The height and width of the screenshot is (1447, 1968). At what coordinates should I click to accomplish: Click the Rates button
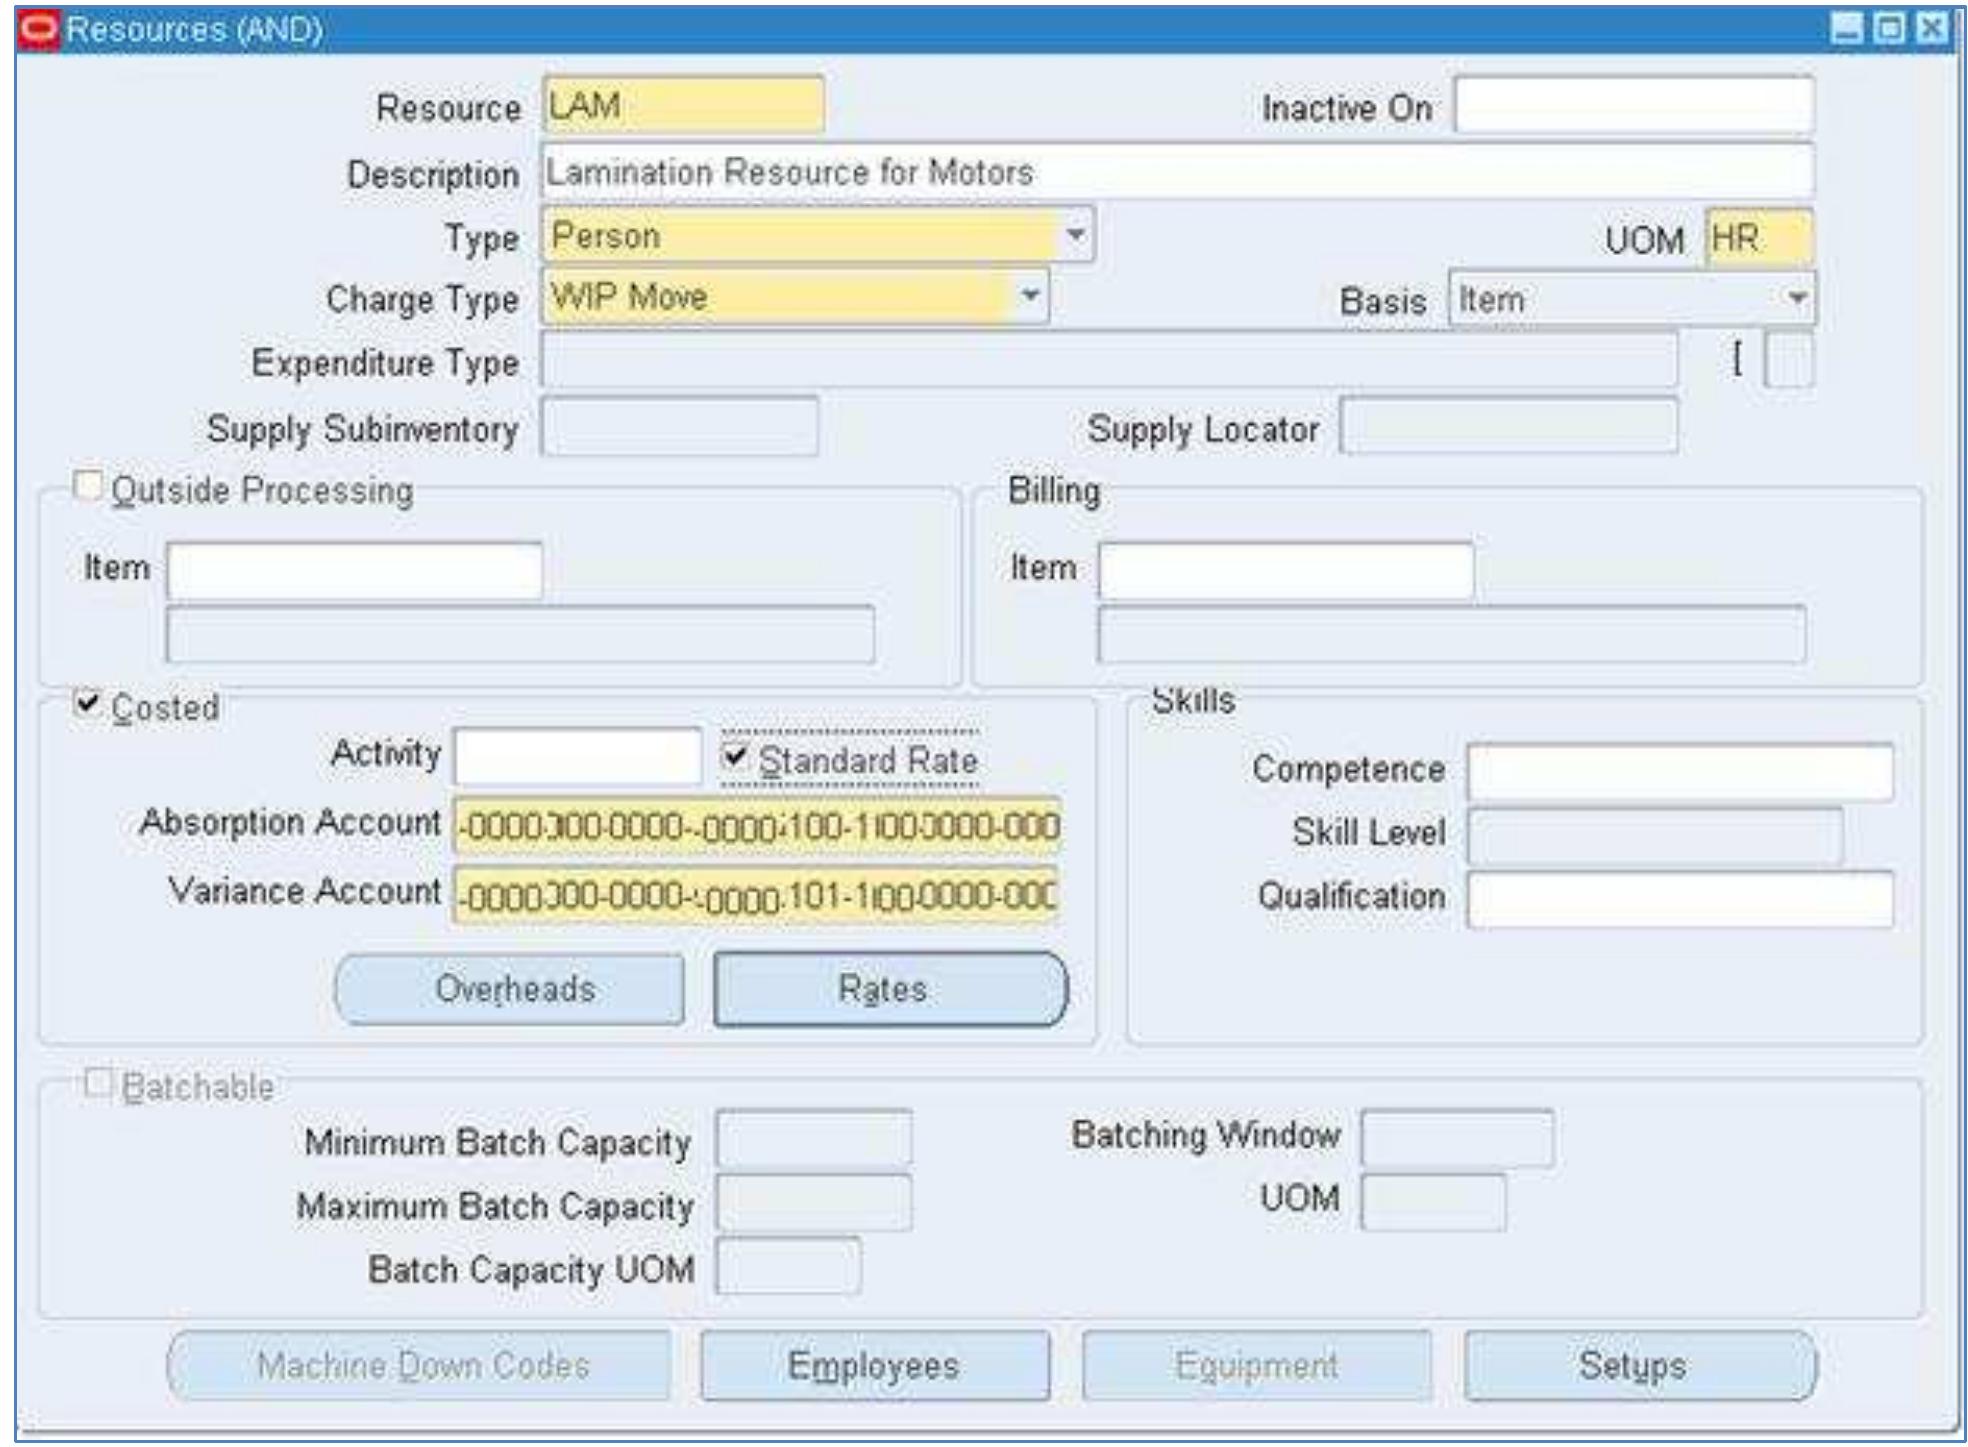click(x=891, y=989)
